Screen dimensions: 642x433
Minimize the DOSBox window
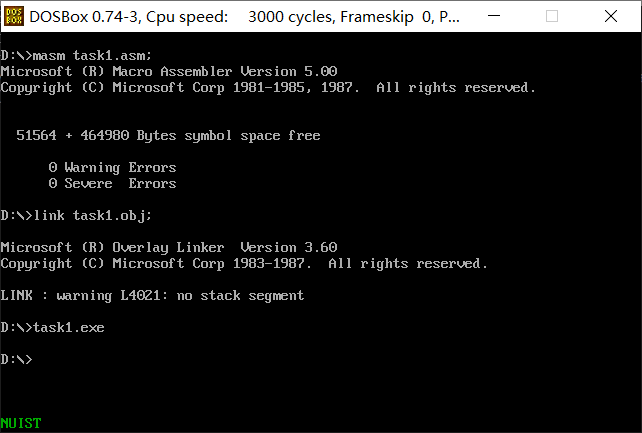(x=494, y=16)
